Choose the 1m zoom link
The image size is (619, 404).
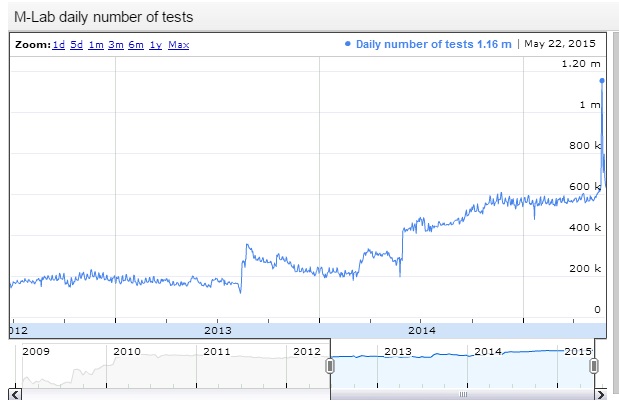pyautogui.click(x=96, y=45)
